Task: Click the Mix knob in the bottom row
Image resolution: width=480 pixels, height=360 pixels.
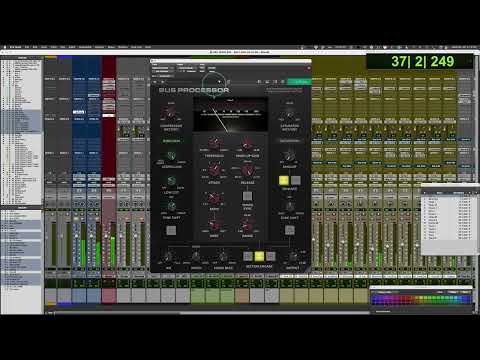Action: coord(168,257)
